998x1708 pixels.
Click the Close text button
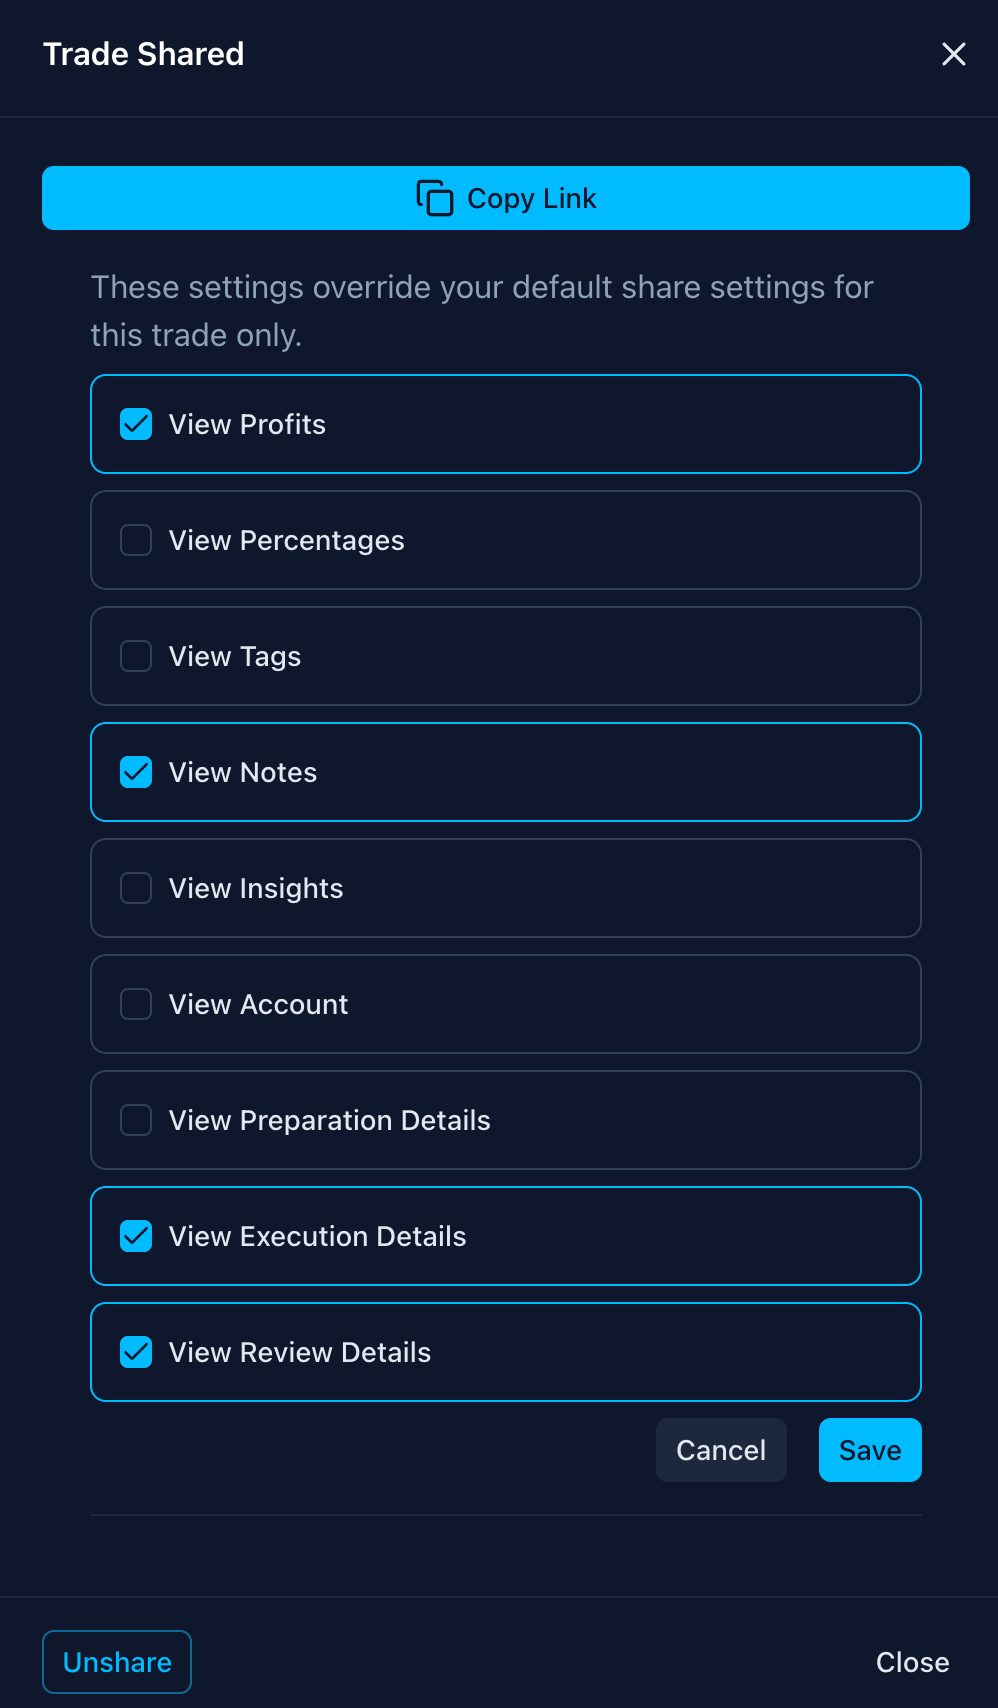(912, 1662)
